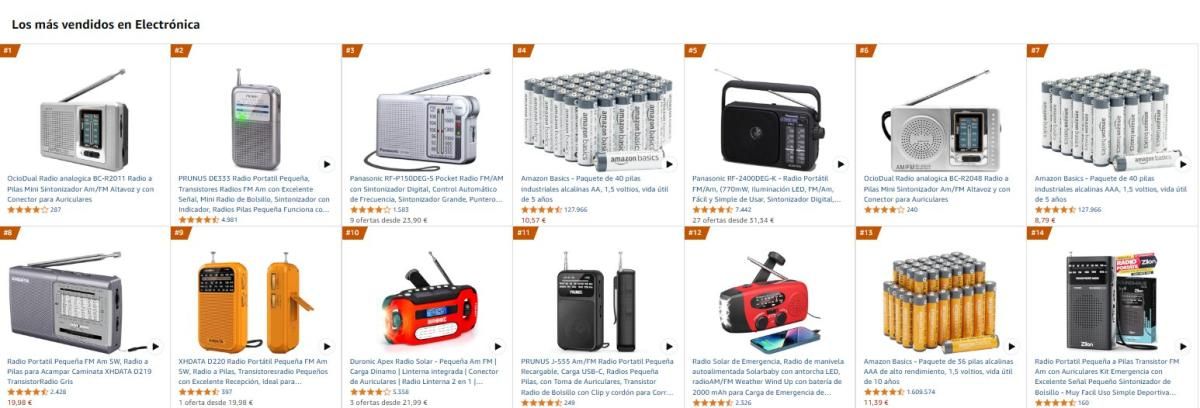The height and width of the screenshot is (408, 1200).
Task: Open star rating for XHDATA D220 radio
Action: tap(197, 392)
